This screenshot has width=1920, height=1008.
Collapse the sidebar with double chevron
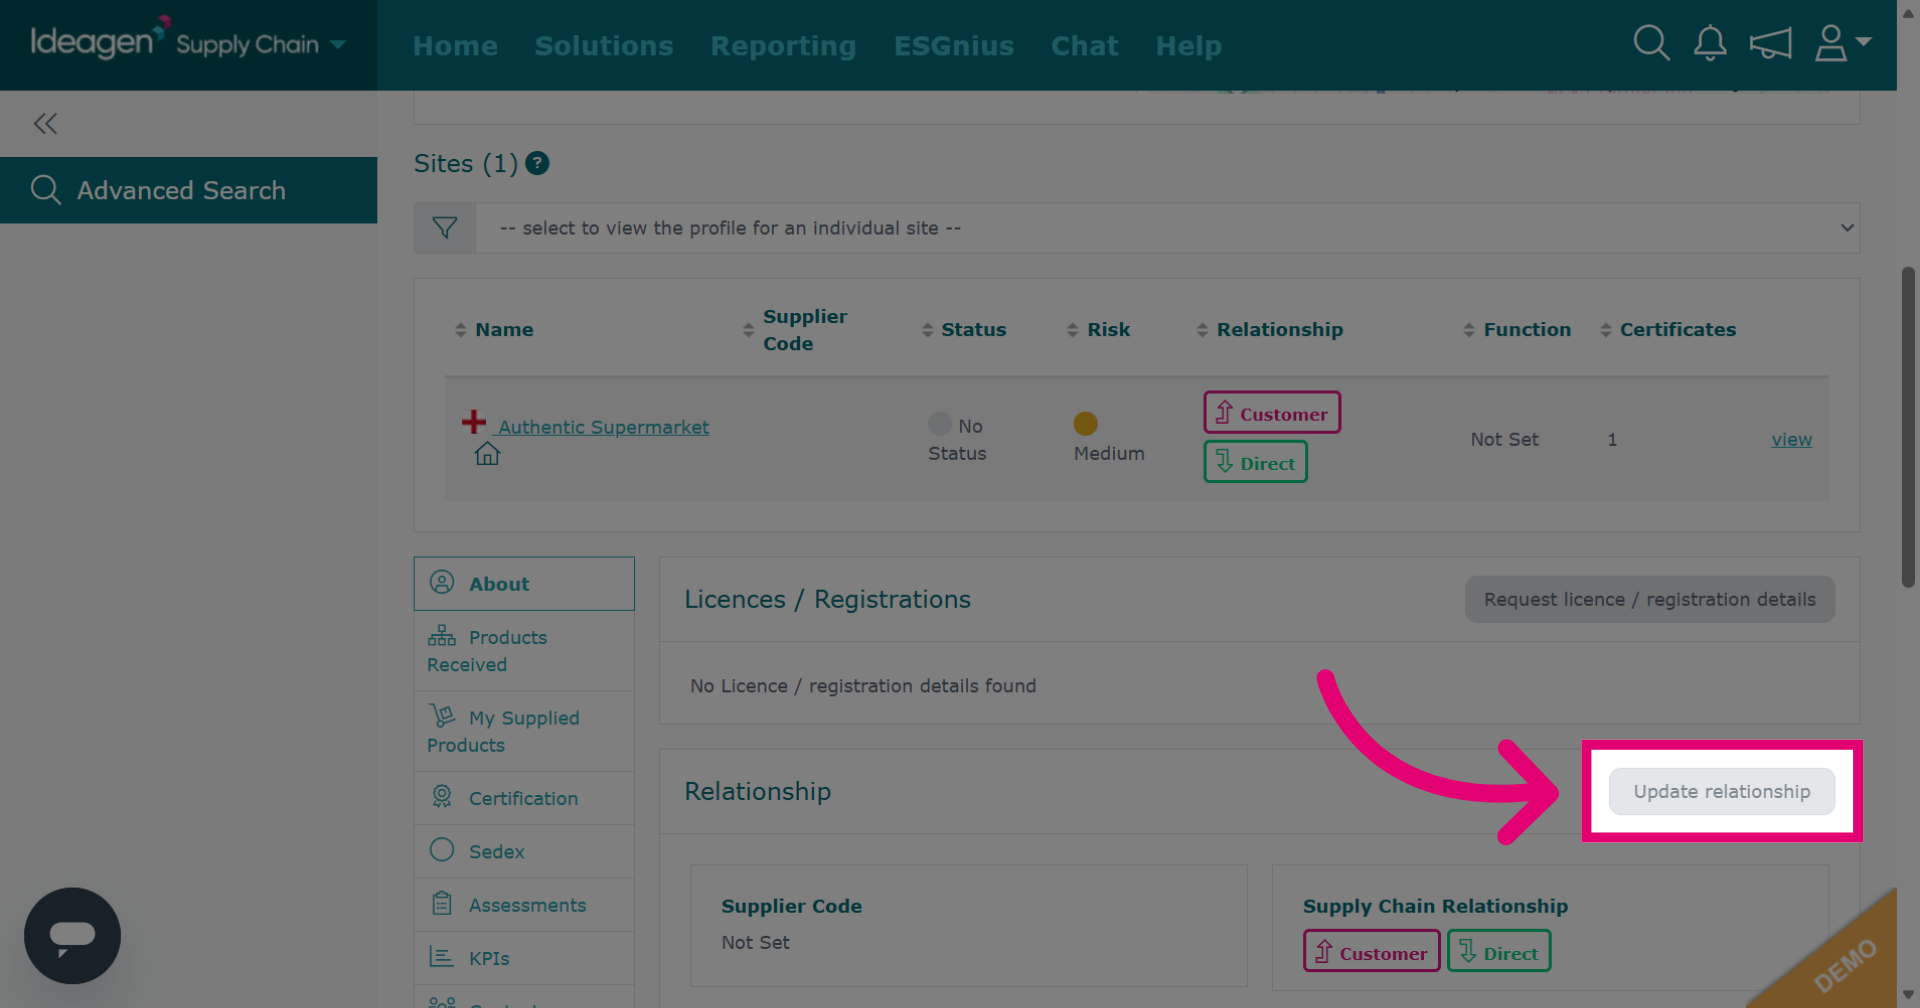tap(45, 123)
